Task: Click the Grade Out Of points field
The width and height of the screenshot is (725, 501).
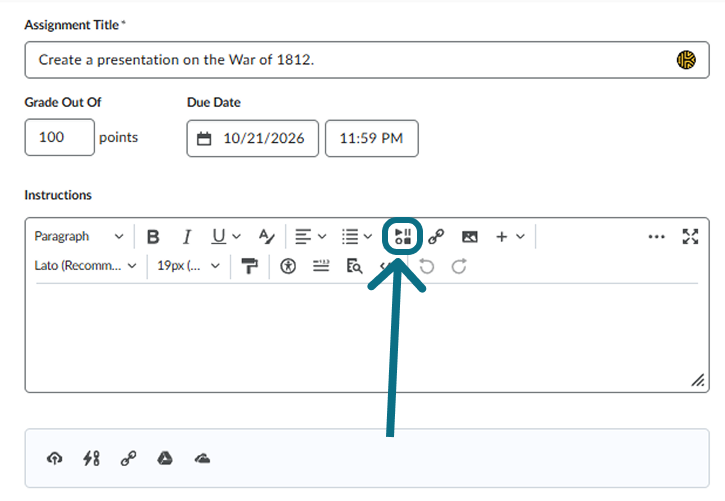Action: coord(60,137)
